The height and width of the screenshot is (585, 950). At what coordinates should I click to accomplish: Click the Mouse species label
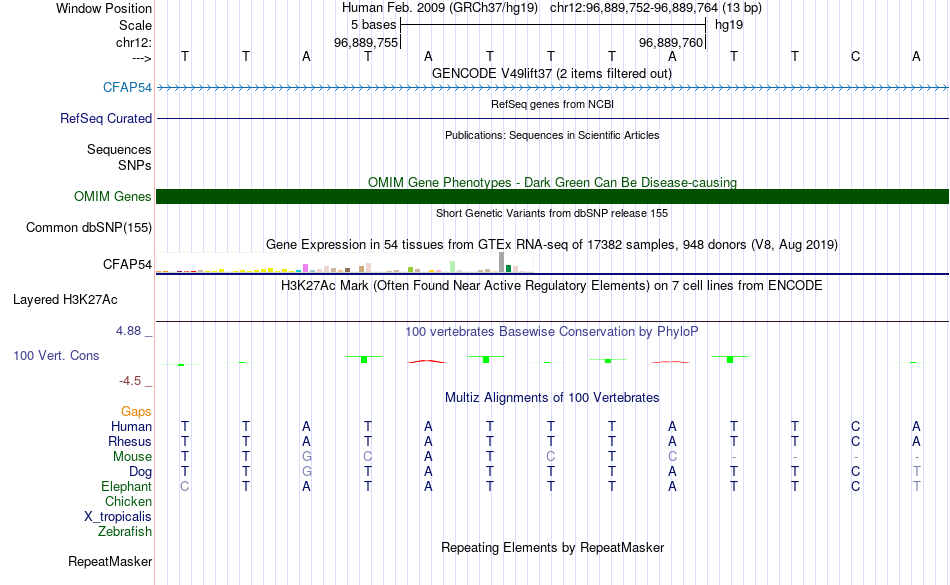132,457
